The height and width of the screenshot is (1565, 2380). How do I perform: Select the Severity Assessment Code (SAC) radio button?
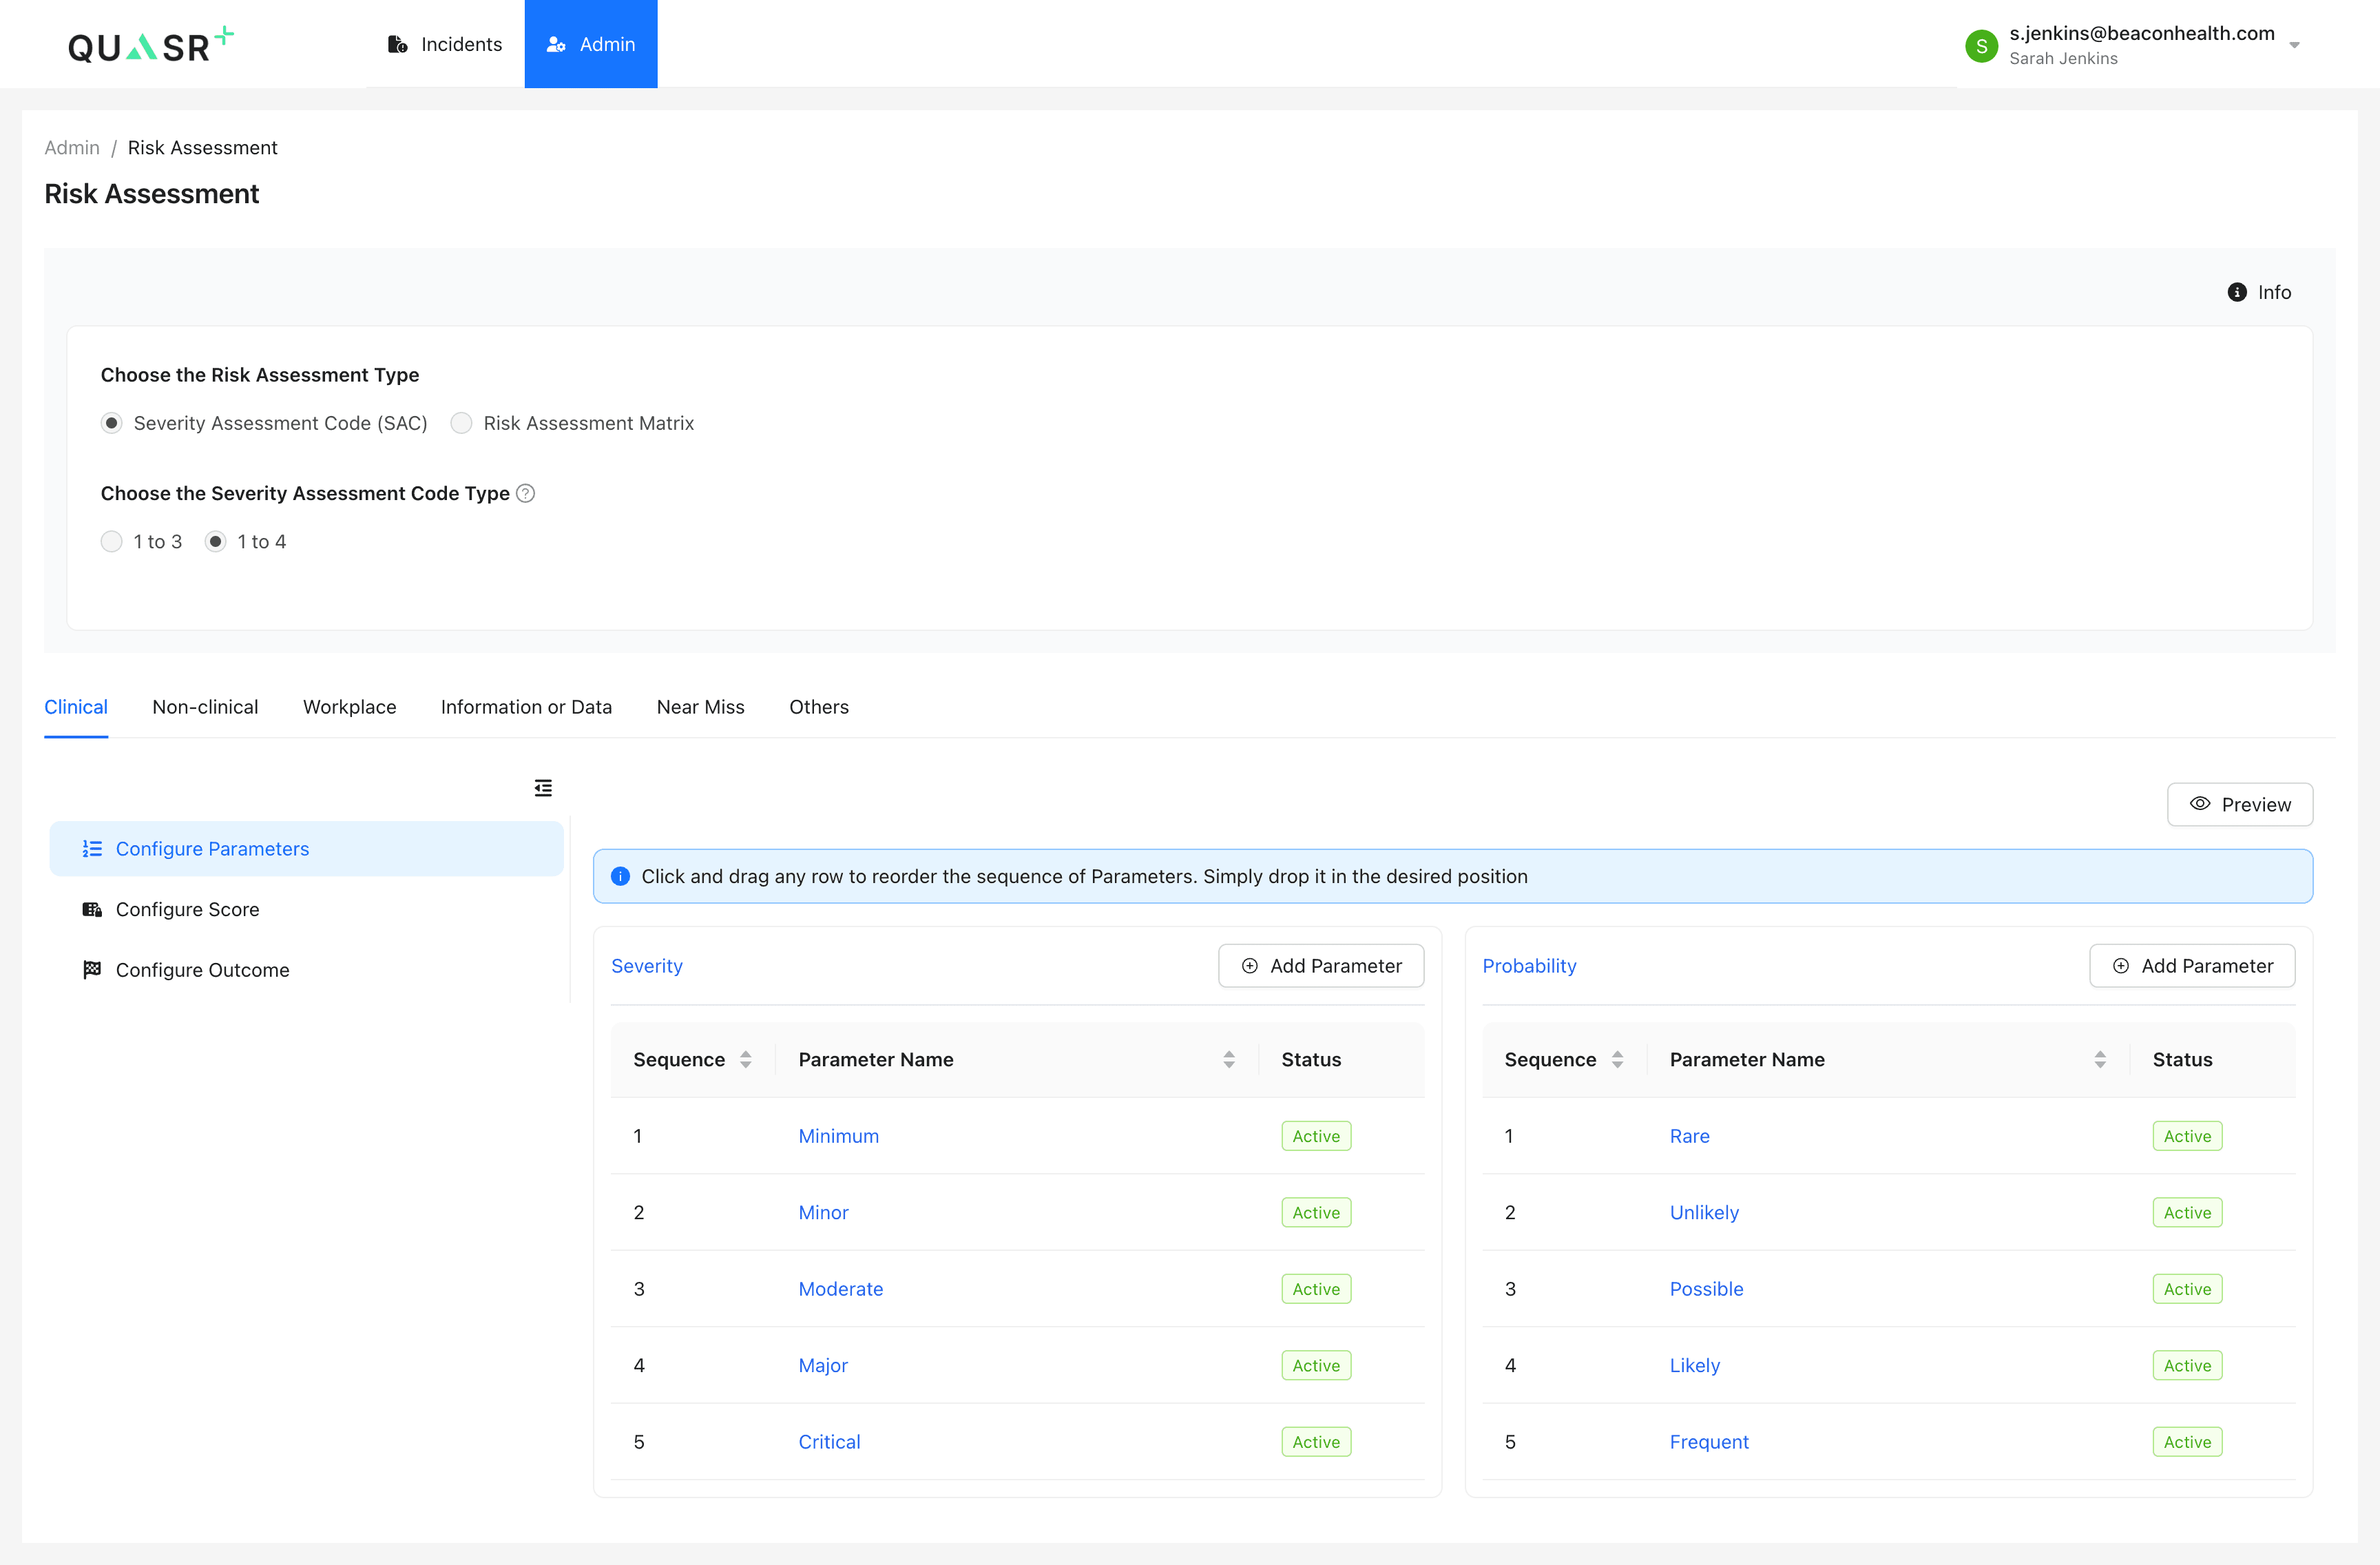point(112,423)
